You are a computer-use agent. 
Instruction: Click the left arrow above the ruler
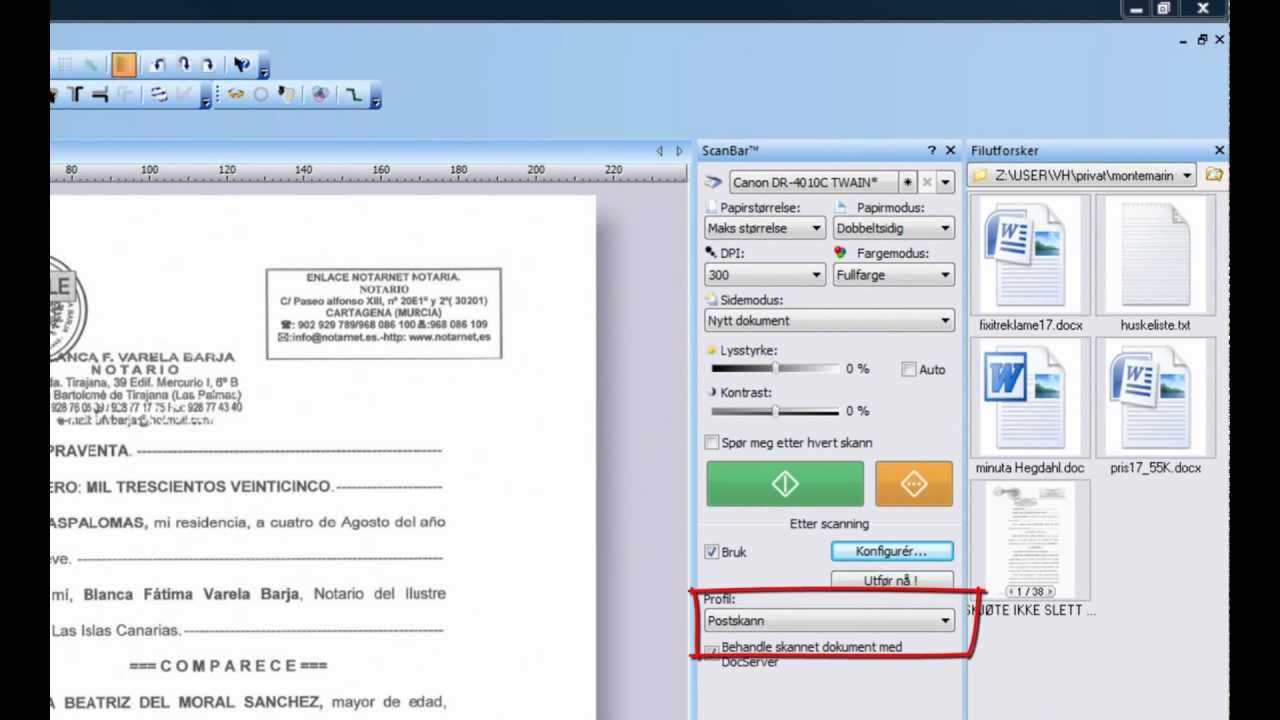659,151
